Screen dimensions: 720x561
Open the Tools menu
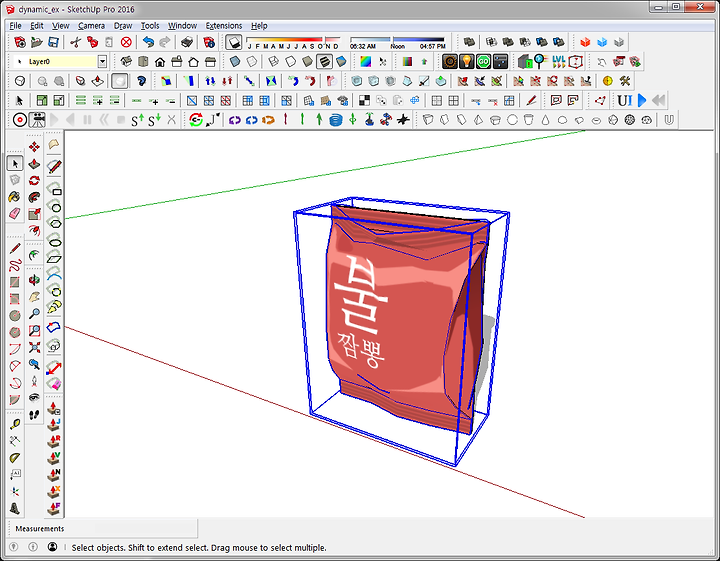pyautogui.click(x=150, y=26)
